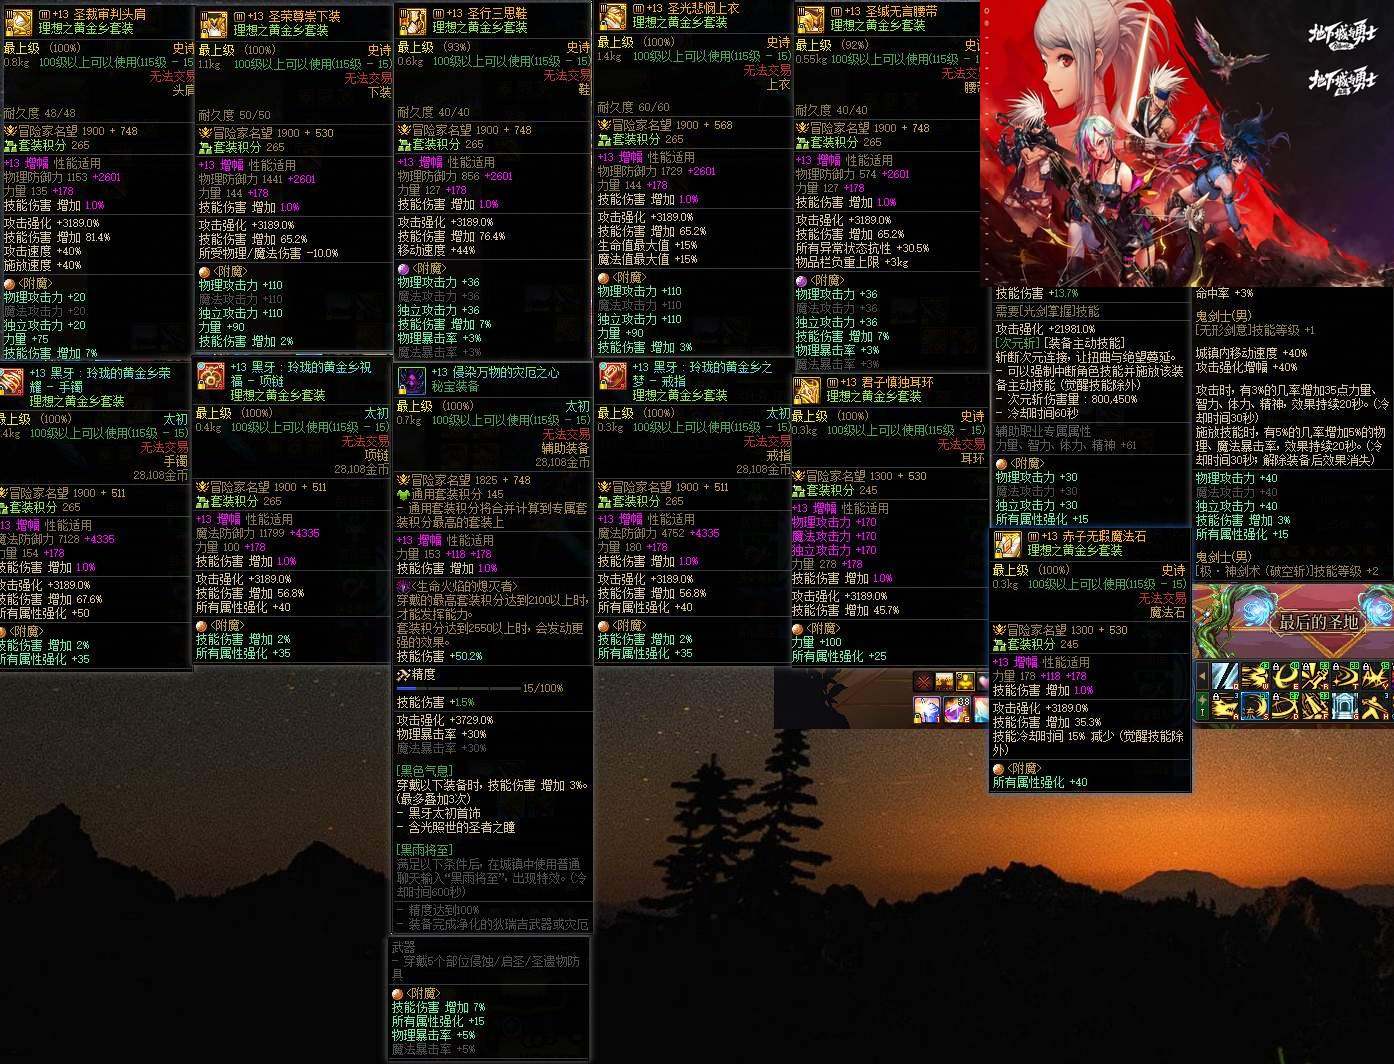Screen dimensions: 1394x1064
Task: Click the skill bar left arrow
Action: click(1202, 676)
